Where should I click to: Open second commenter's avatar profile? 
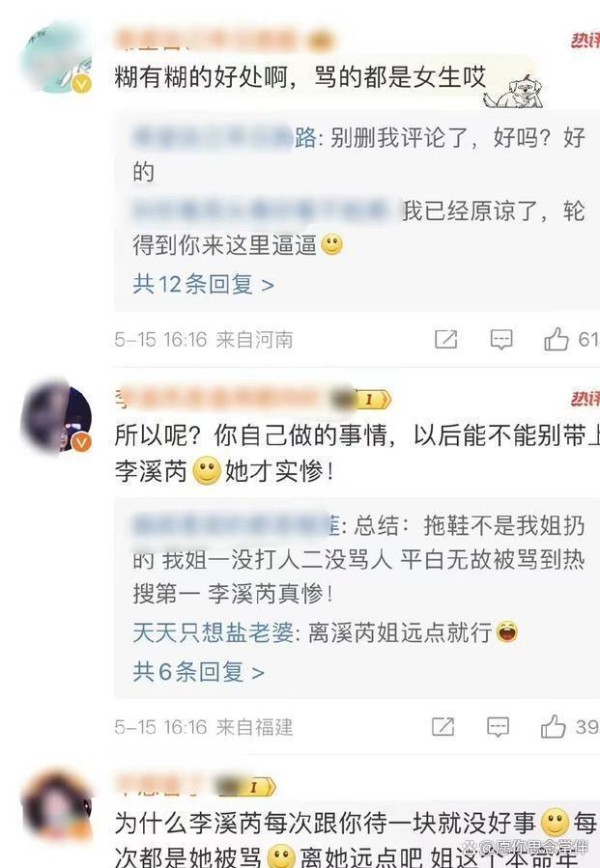pos(55,416)
